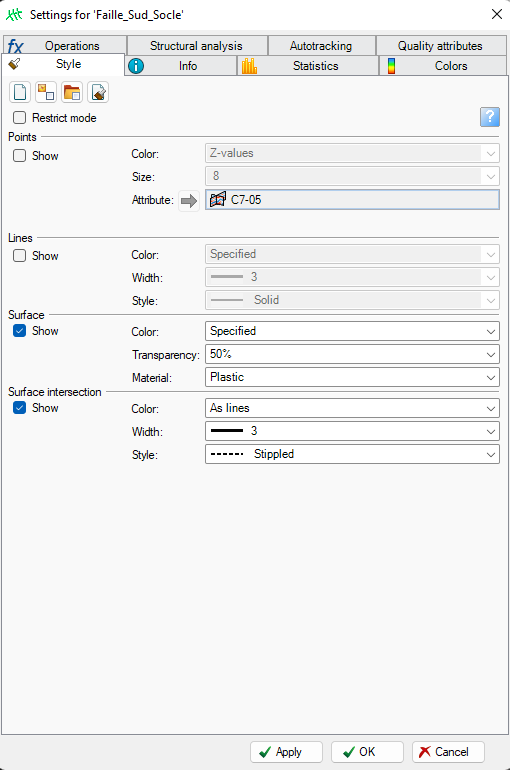
Task: Open the Stippled style dropdown
Action: [x=352, y=454]
